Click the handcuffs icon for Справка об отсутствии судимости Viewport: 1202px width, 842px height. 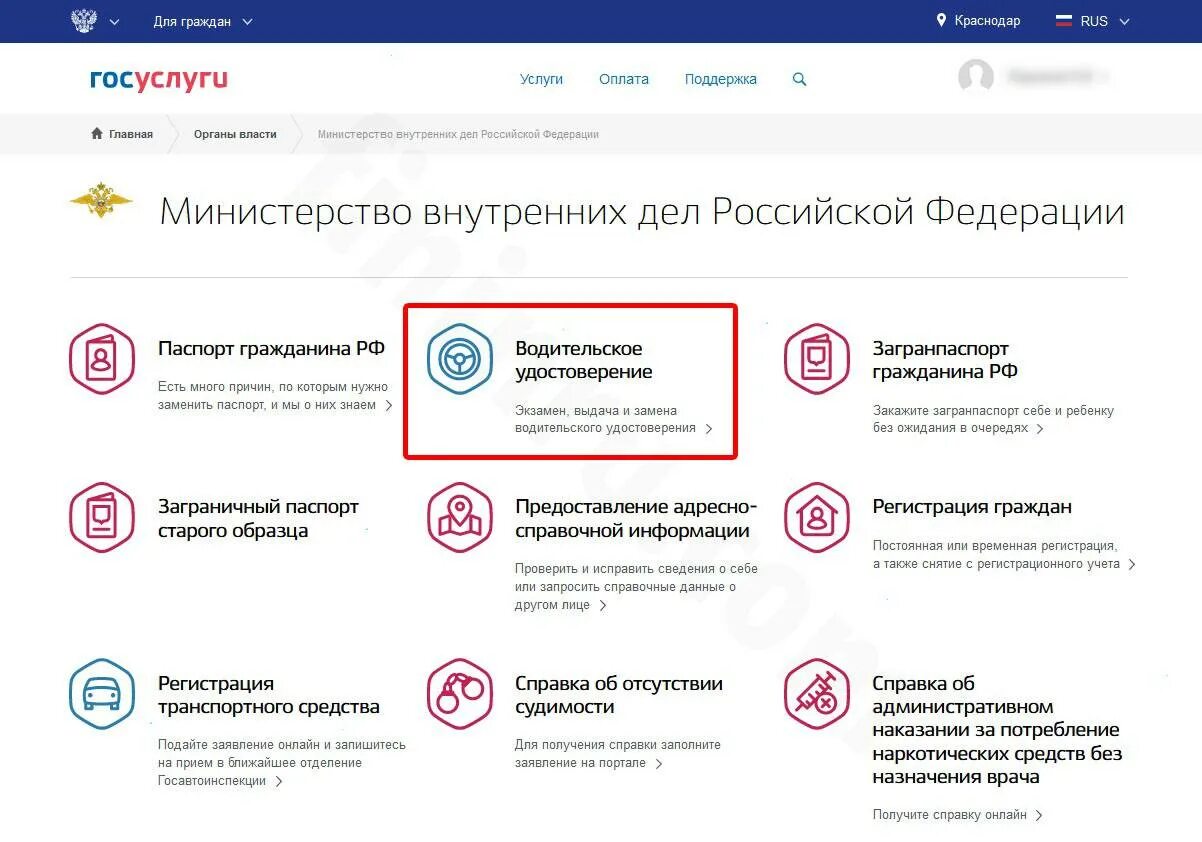(x=459, y=694)
